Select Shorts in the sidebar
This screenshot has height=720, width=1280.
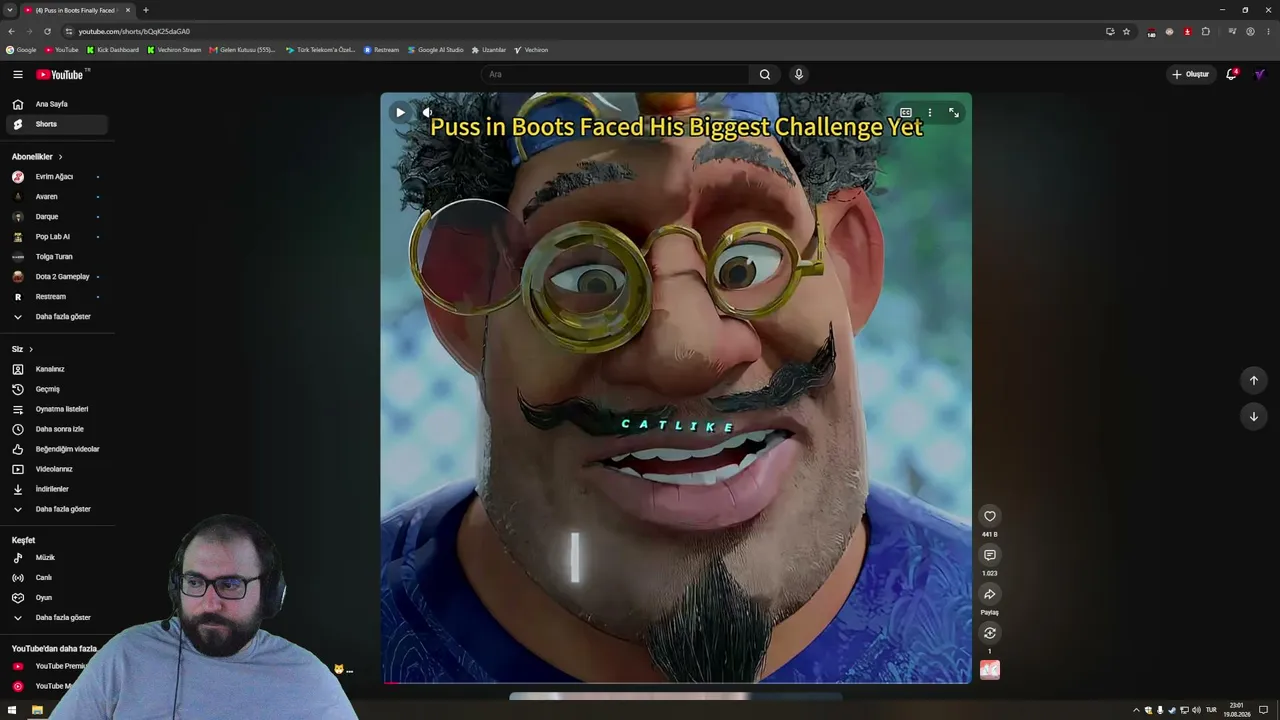pos(57,124)
